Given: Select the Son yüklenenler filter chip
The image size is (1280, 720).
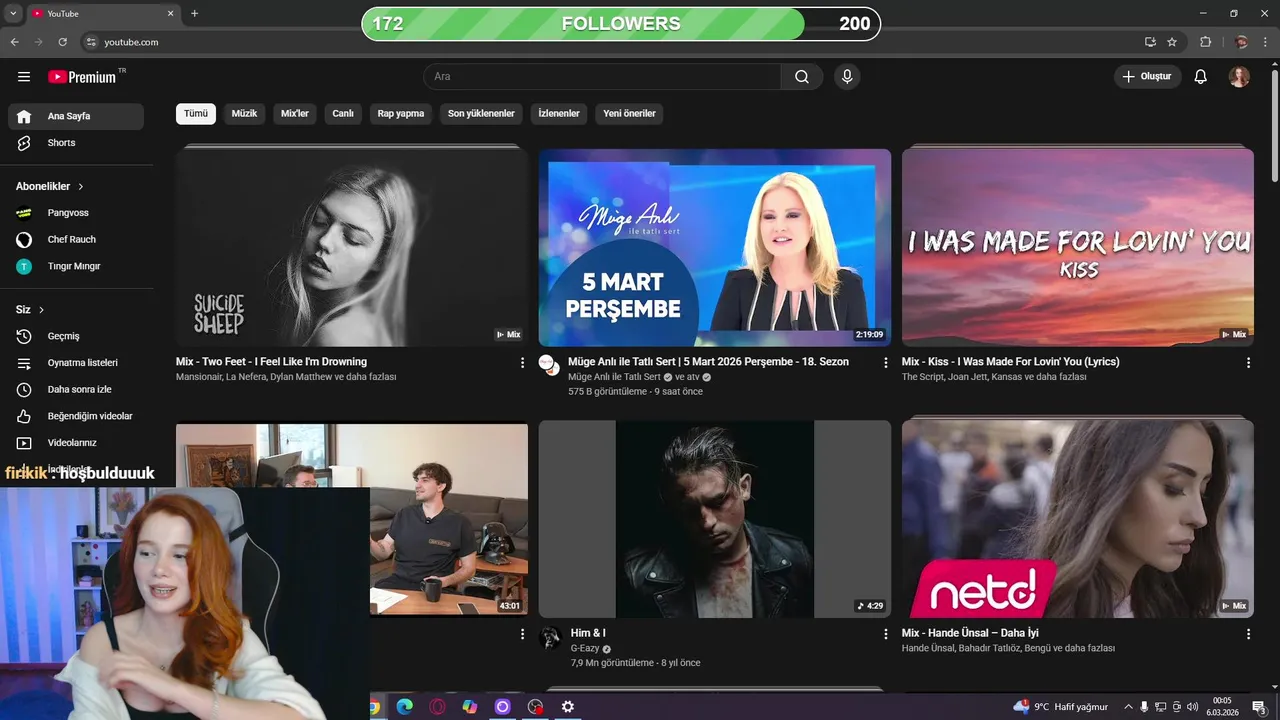Looking at the screenshot, I should click(x=481, y=113).
